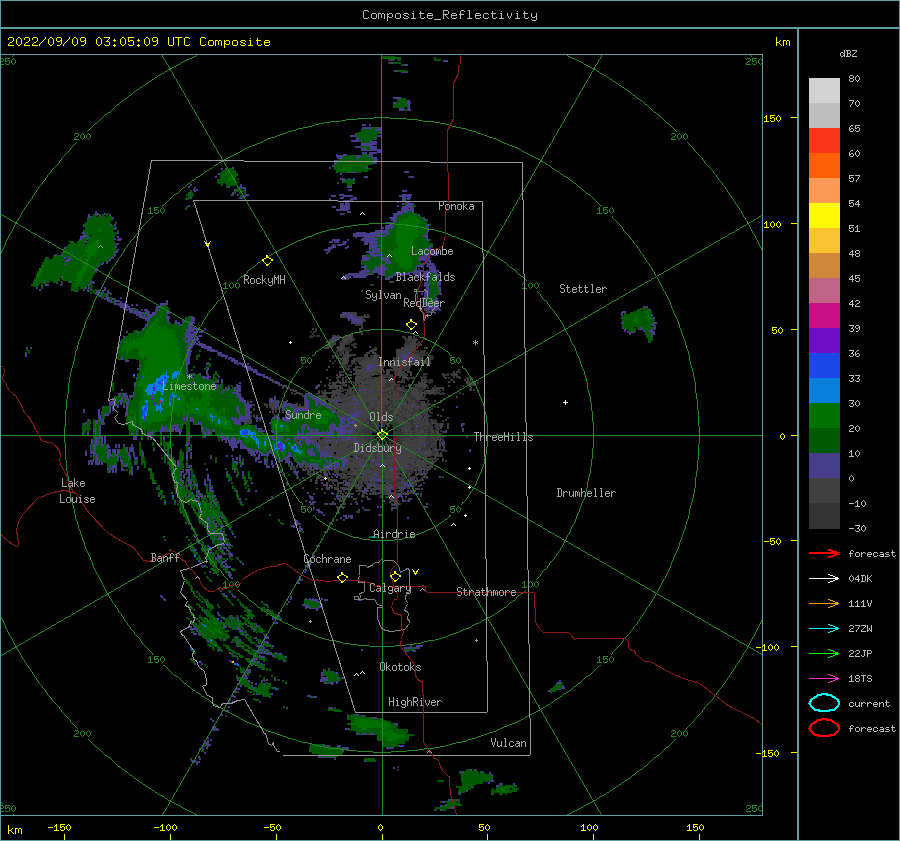Click the red forecast arrow in legend

point(824,553)
